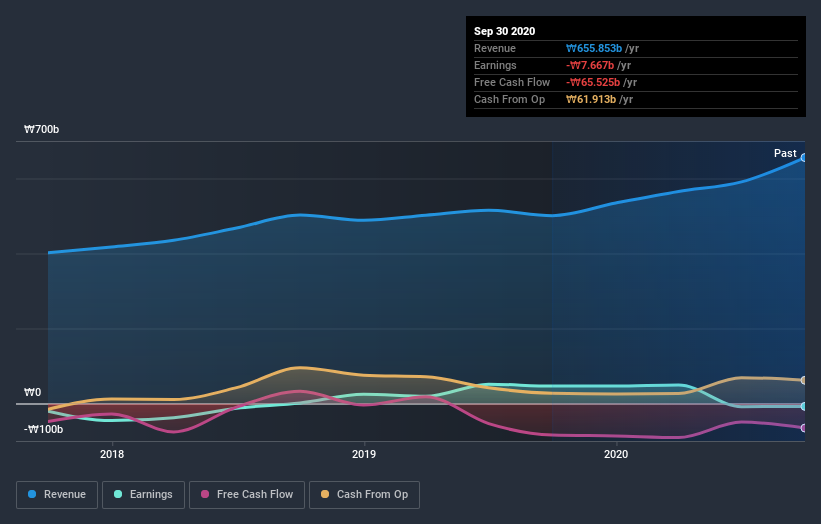Toggle the Revenue legend button

coord(57,495)
